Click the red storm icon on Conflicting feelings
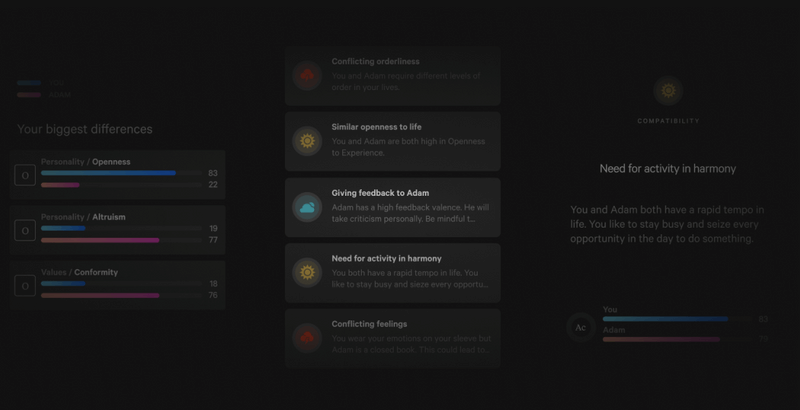 coord(307,338)
